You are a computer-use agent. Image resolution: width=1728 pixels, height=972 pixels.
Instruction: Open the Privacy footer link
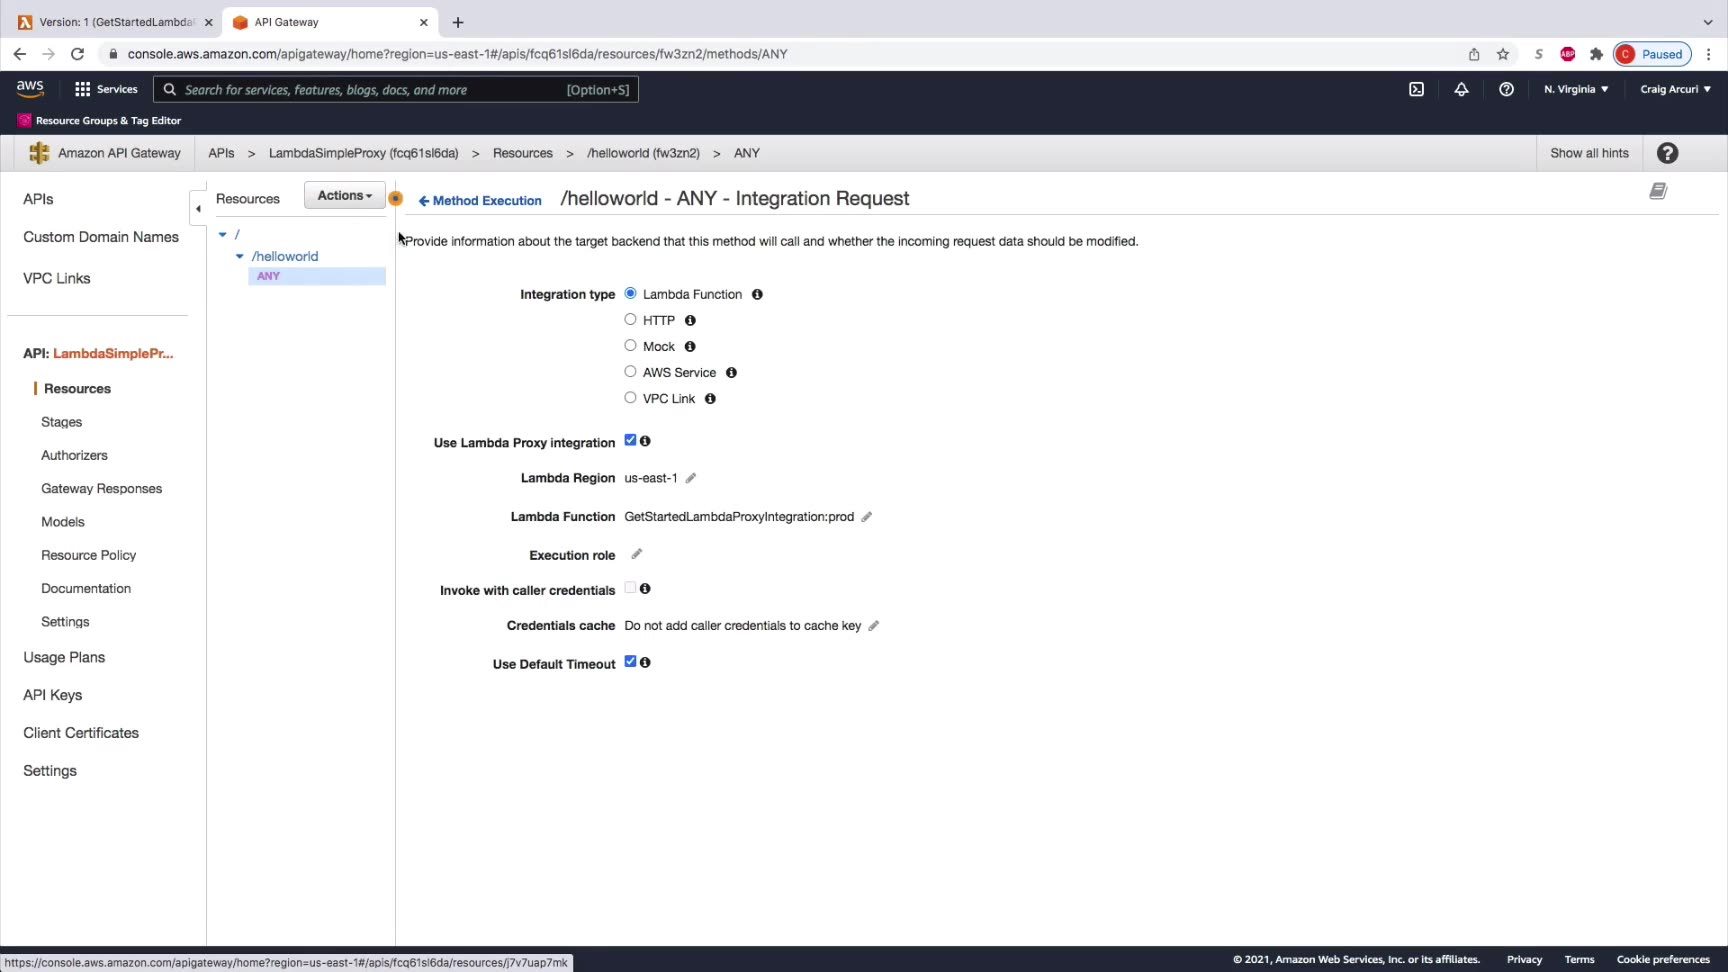tap(1524, 960)
